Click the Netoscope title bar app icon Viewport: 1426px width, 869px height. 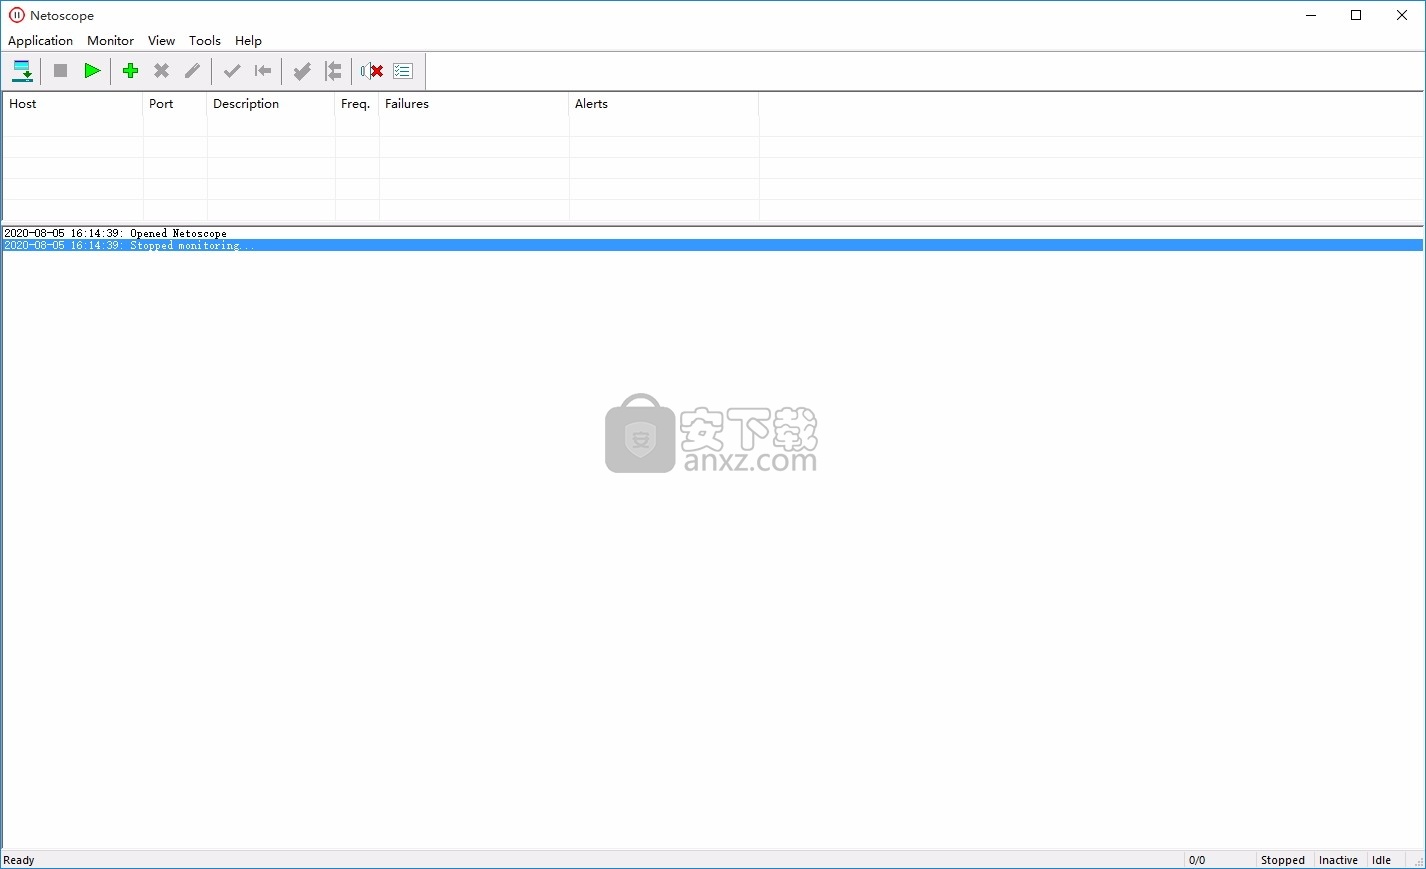pyautogui.click(x=16, y=15)
